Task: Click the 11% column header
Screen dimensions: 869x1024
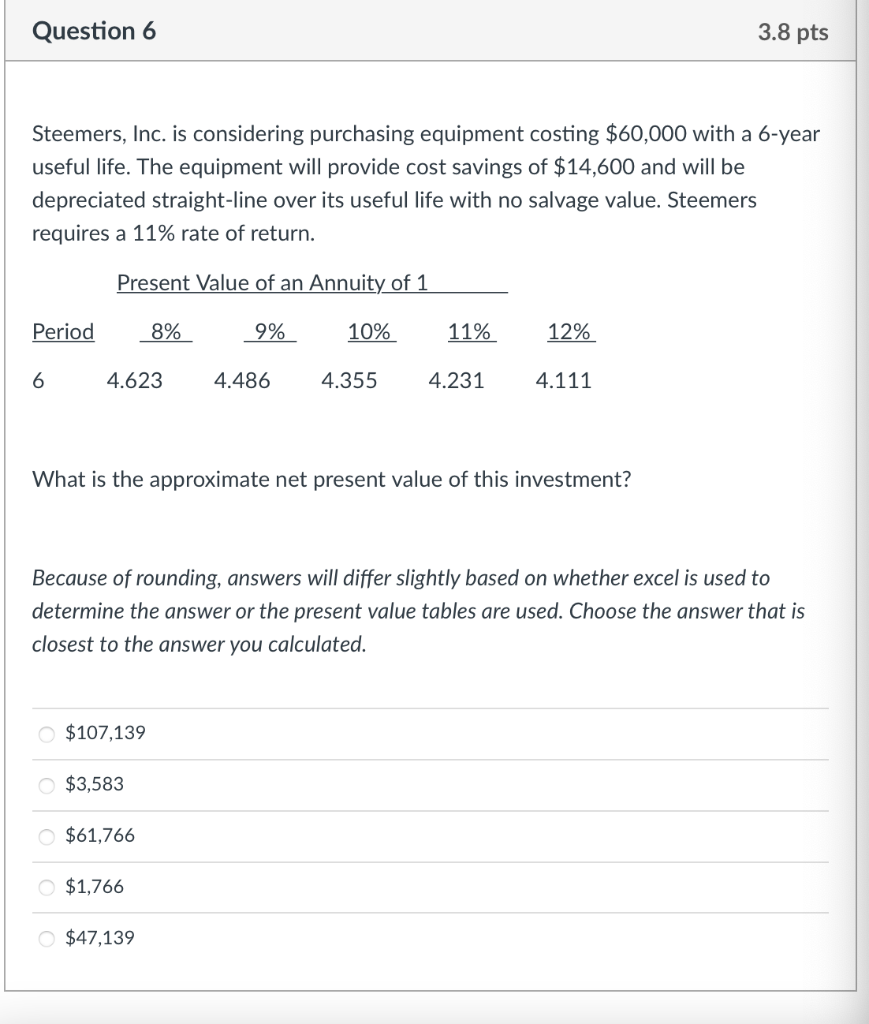Action: coord(470,332)
